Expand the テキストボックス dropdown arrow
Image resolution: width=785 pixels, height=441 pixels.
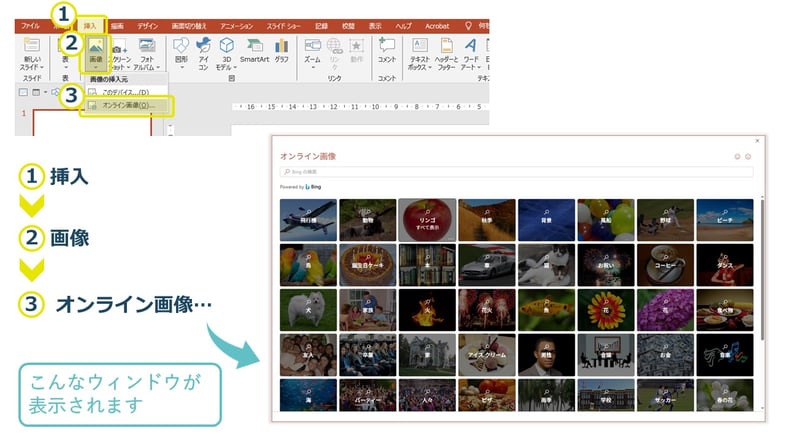tap(430, 67)
